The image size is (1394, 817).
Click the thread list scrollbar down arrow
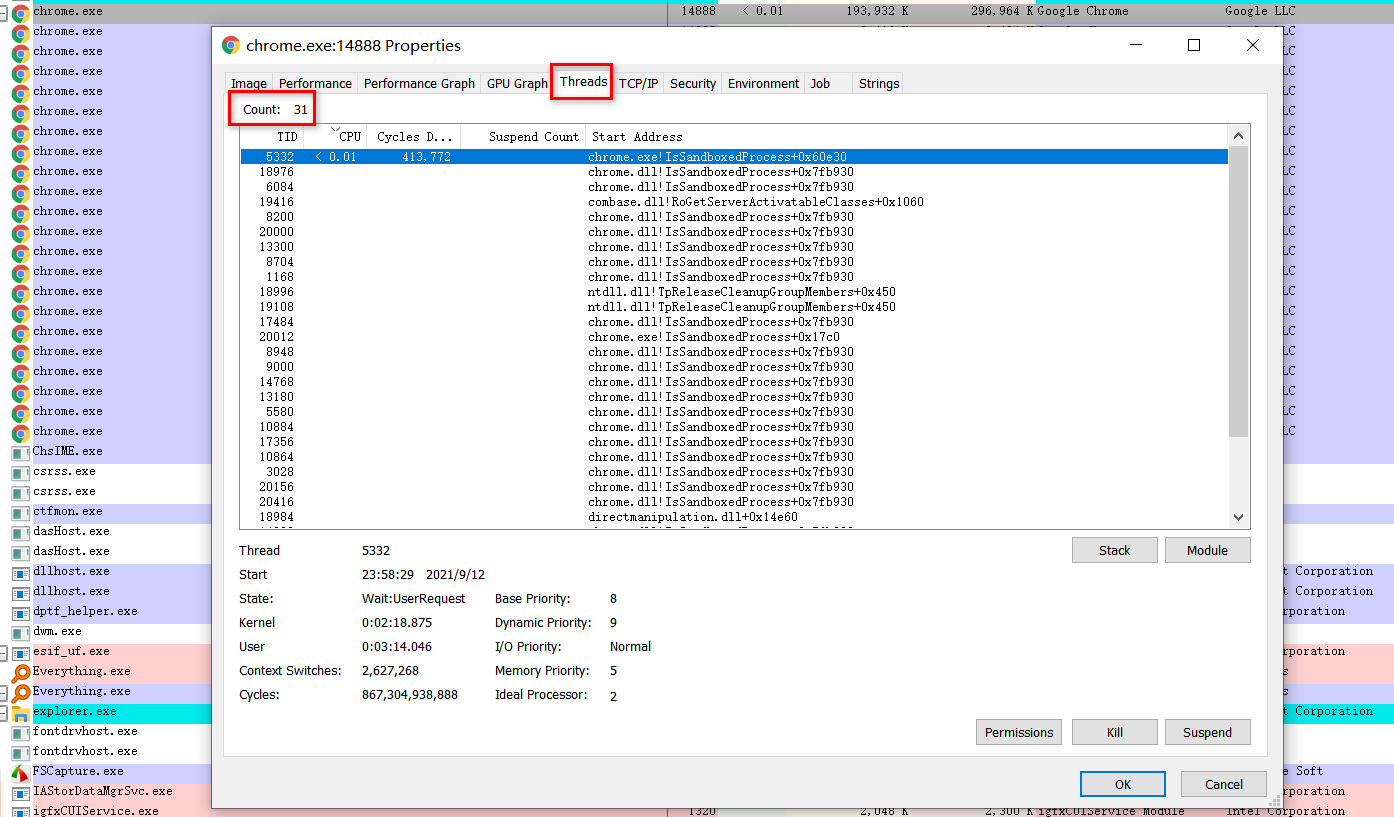tap(1239, 517)
